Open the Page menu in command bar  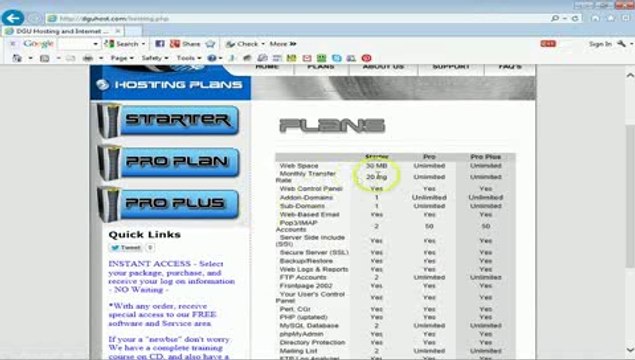[x=122, y=58]
